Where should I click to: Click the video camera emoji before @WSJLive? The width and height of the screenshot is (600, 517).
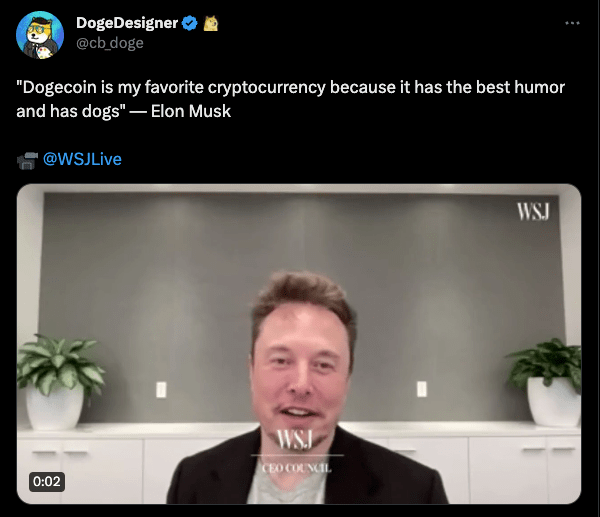coord(28,160)
